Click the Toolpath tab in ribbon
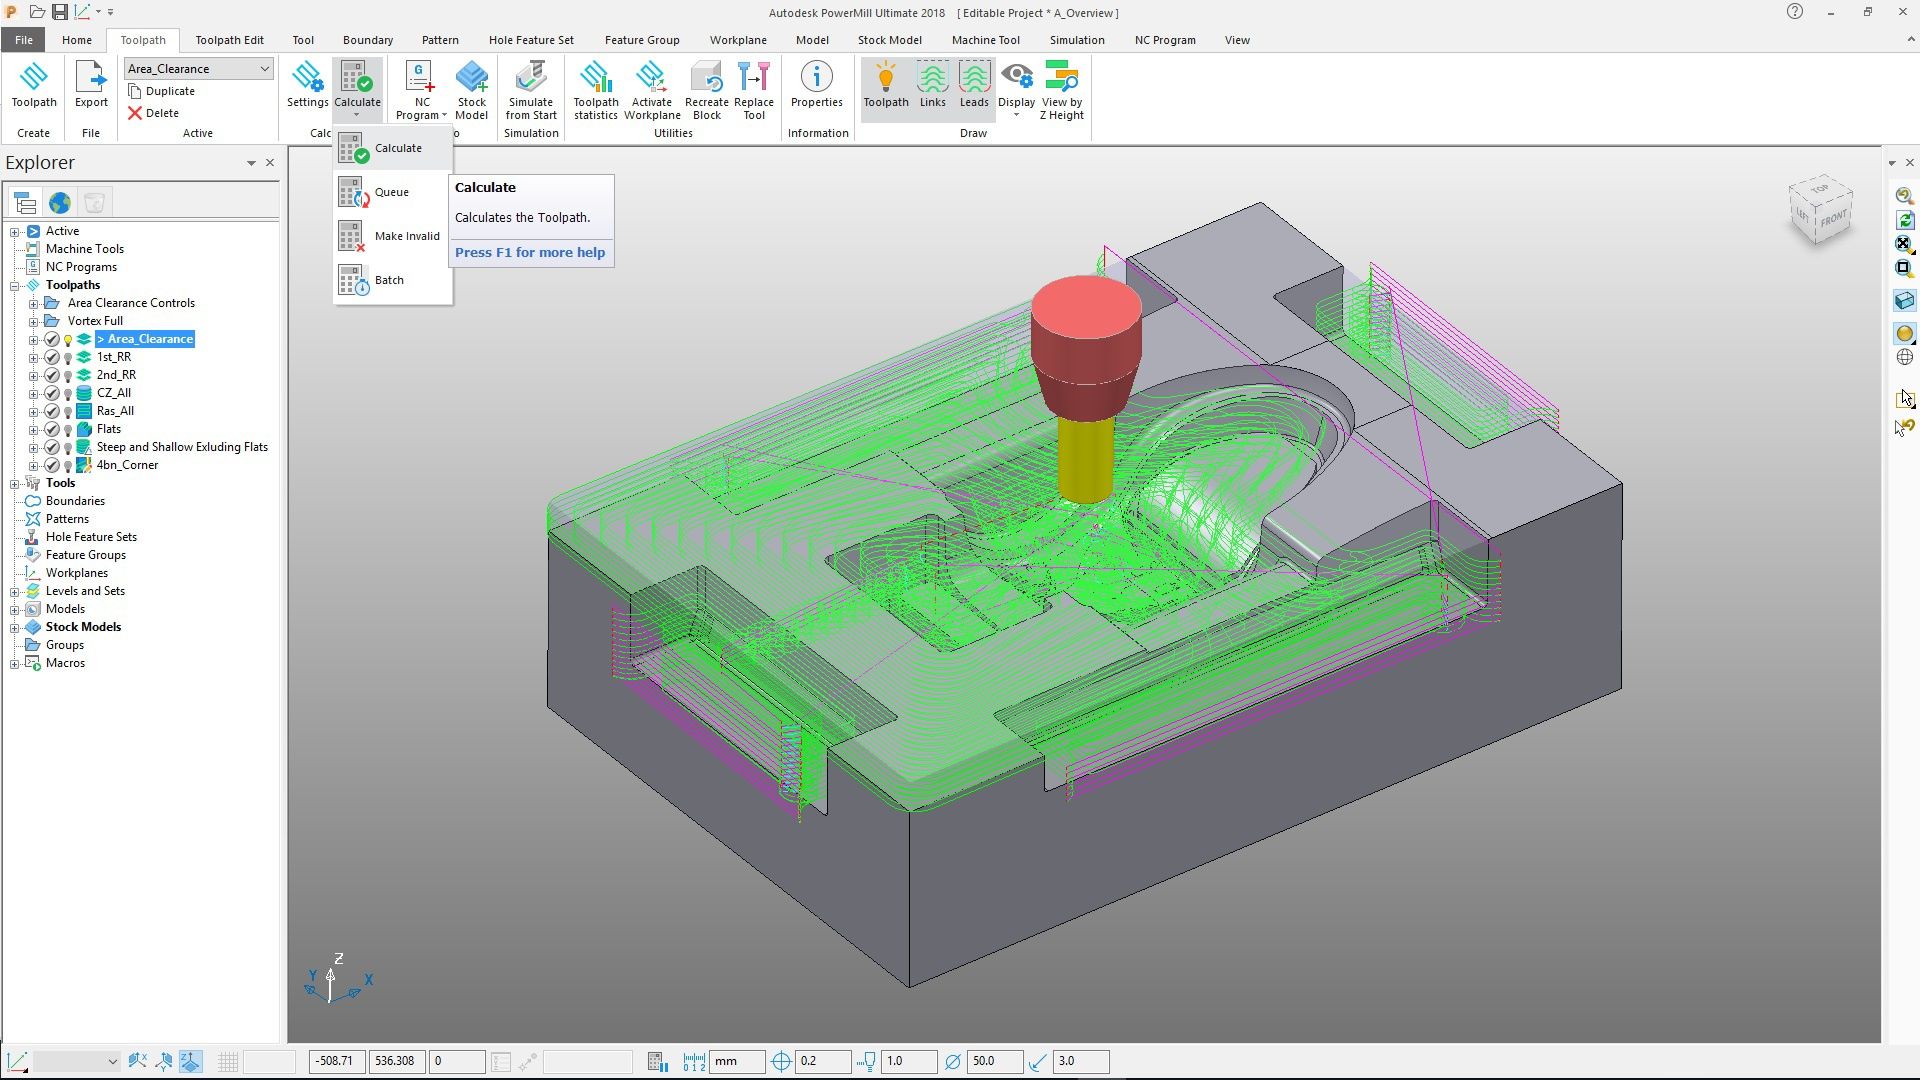This screenshot has height=1080, width=1920. [142, 40]
